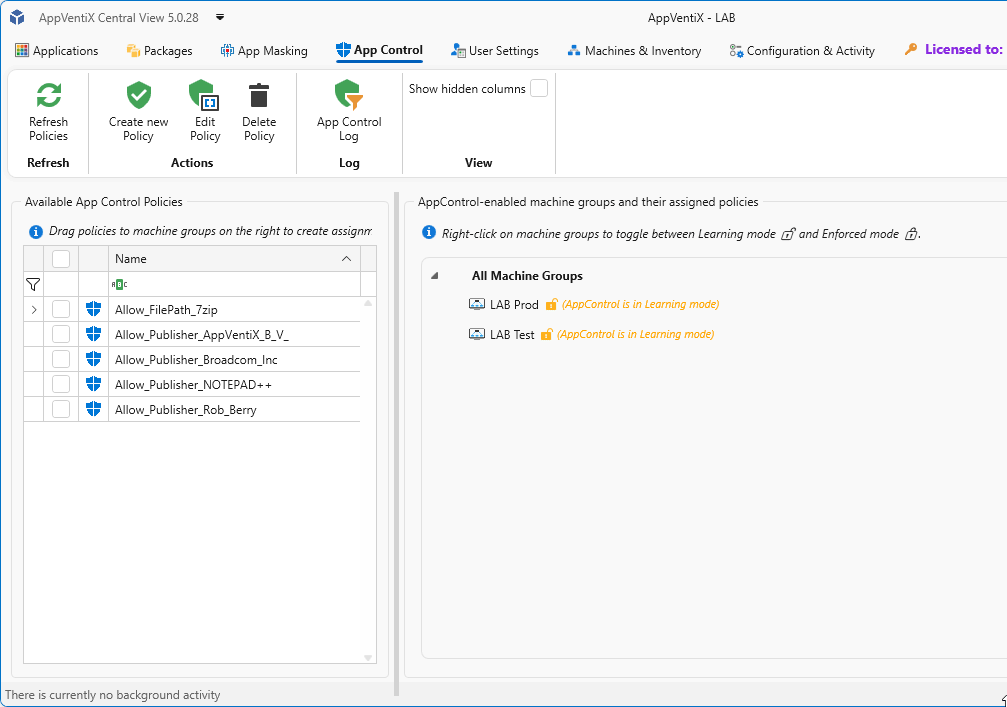Switch to Machines & Inventory tab
Viewport: 1007px width, 707px height.
click(x=634, y=51)
